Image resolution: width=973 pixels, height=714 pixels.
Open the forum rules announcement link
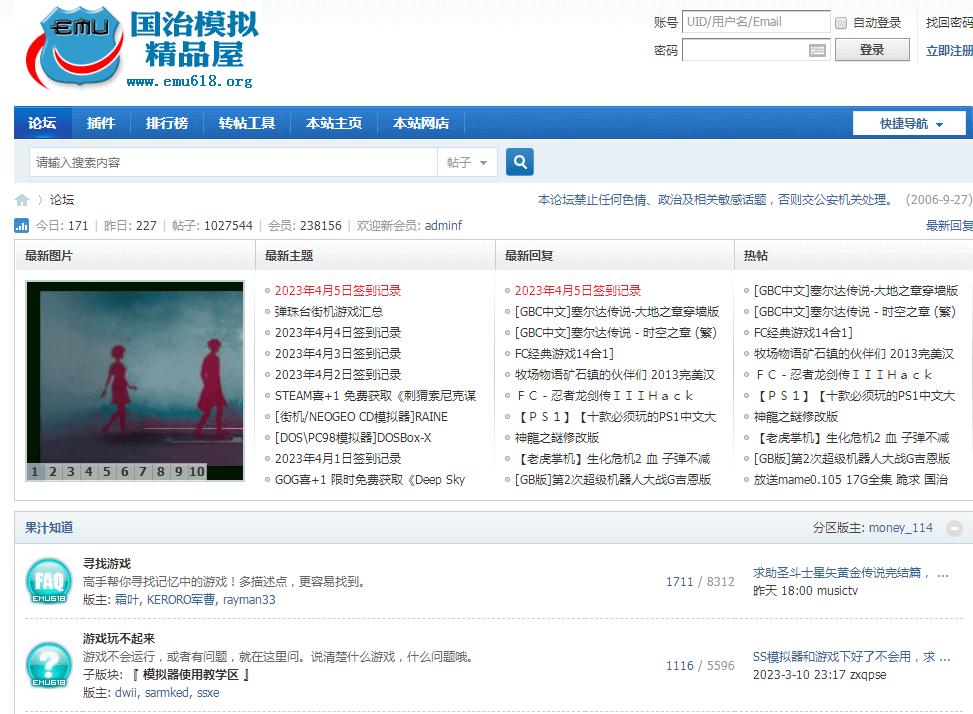tap(715, 200)
